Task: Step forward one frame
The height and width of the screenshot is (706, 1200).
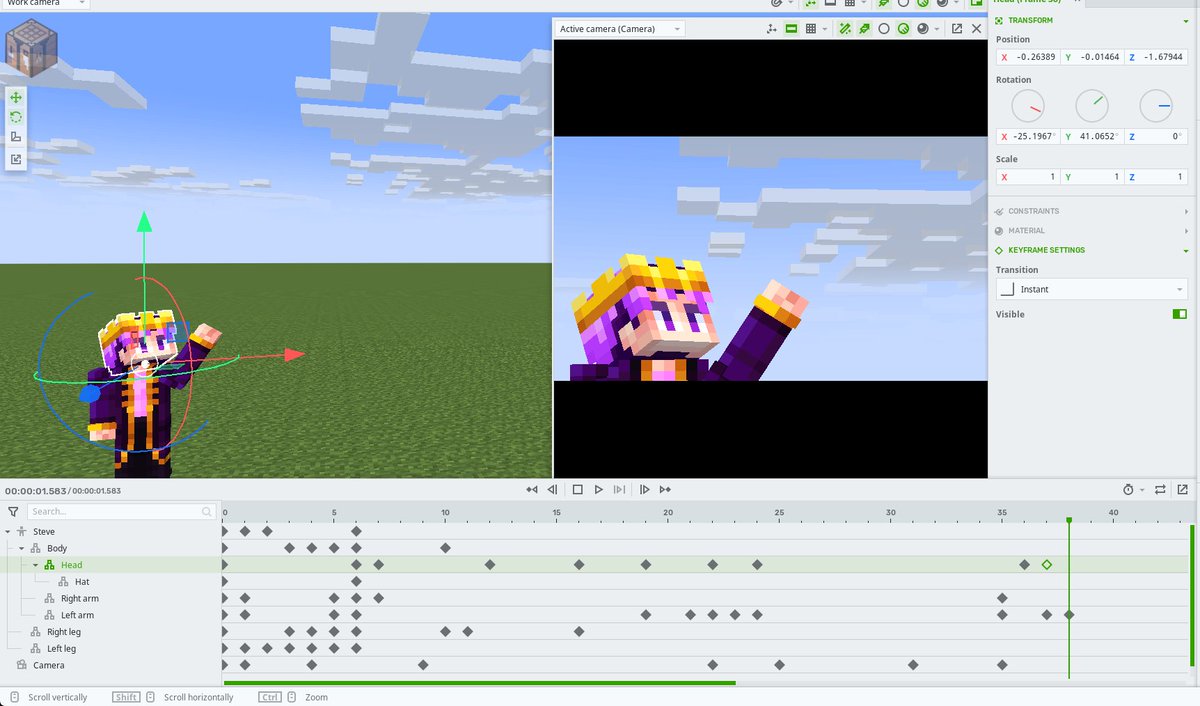Action: tap(644, 489)
